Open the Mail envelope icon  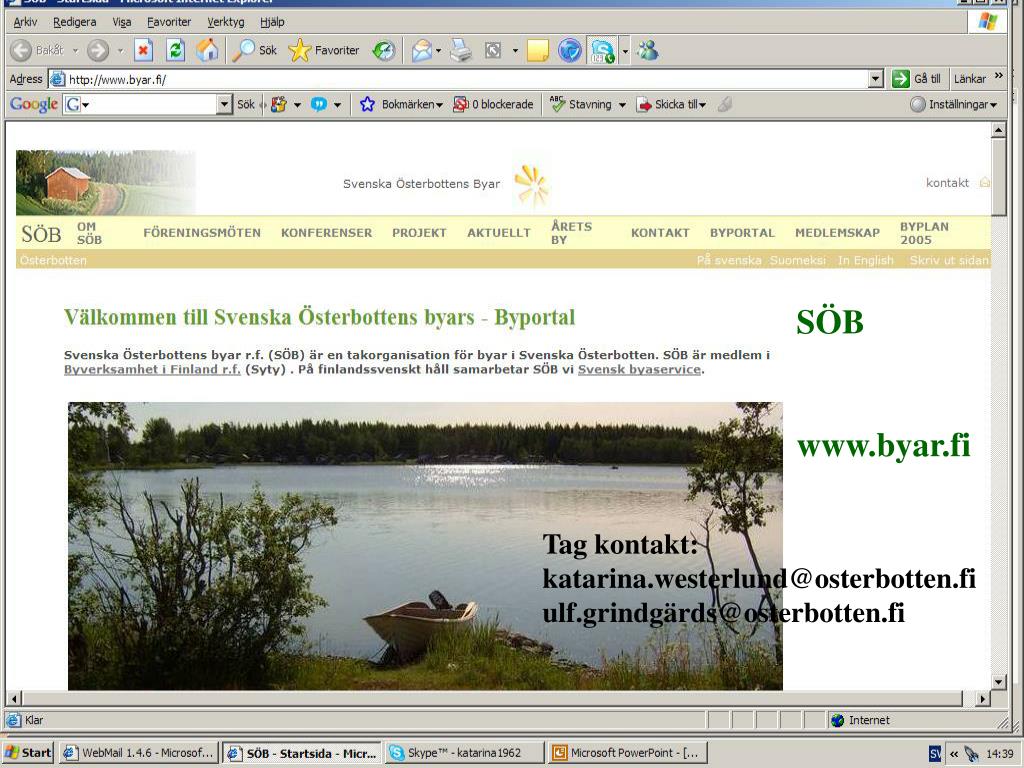(x=421, y=50)
